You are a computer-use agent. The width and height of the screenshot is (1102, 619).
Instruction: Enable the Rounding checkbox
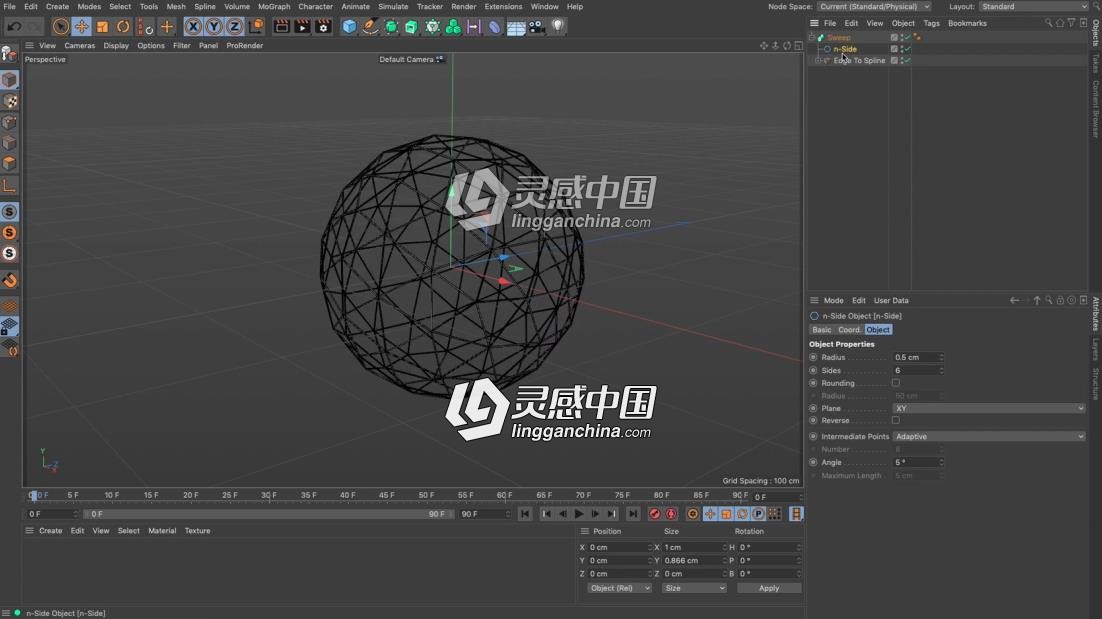(895, 383)
